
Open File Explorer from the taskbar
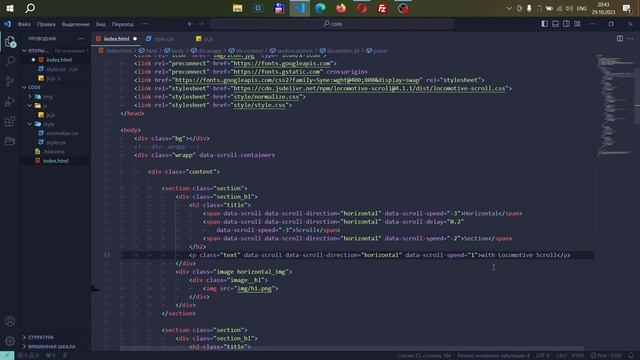click(x=238, y=8)
